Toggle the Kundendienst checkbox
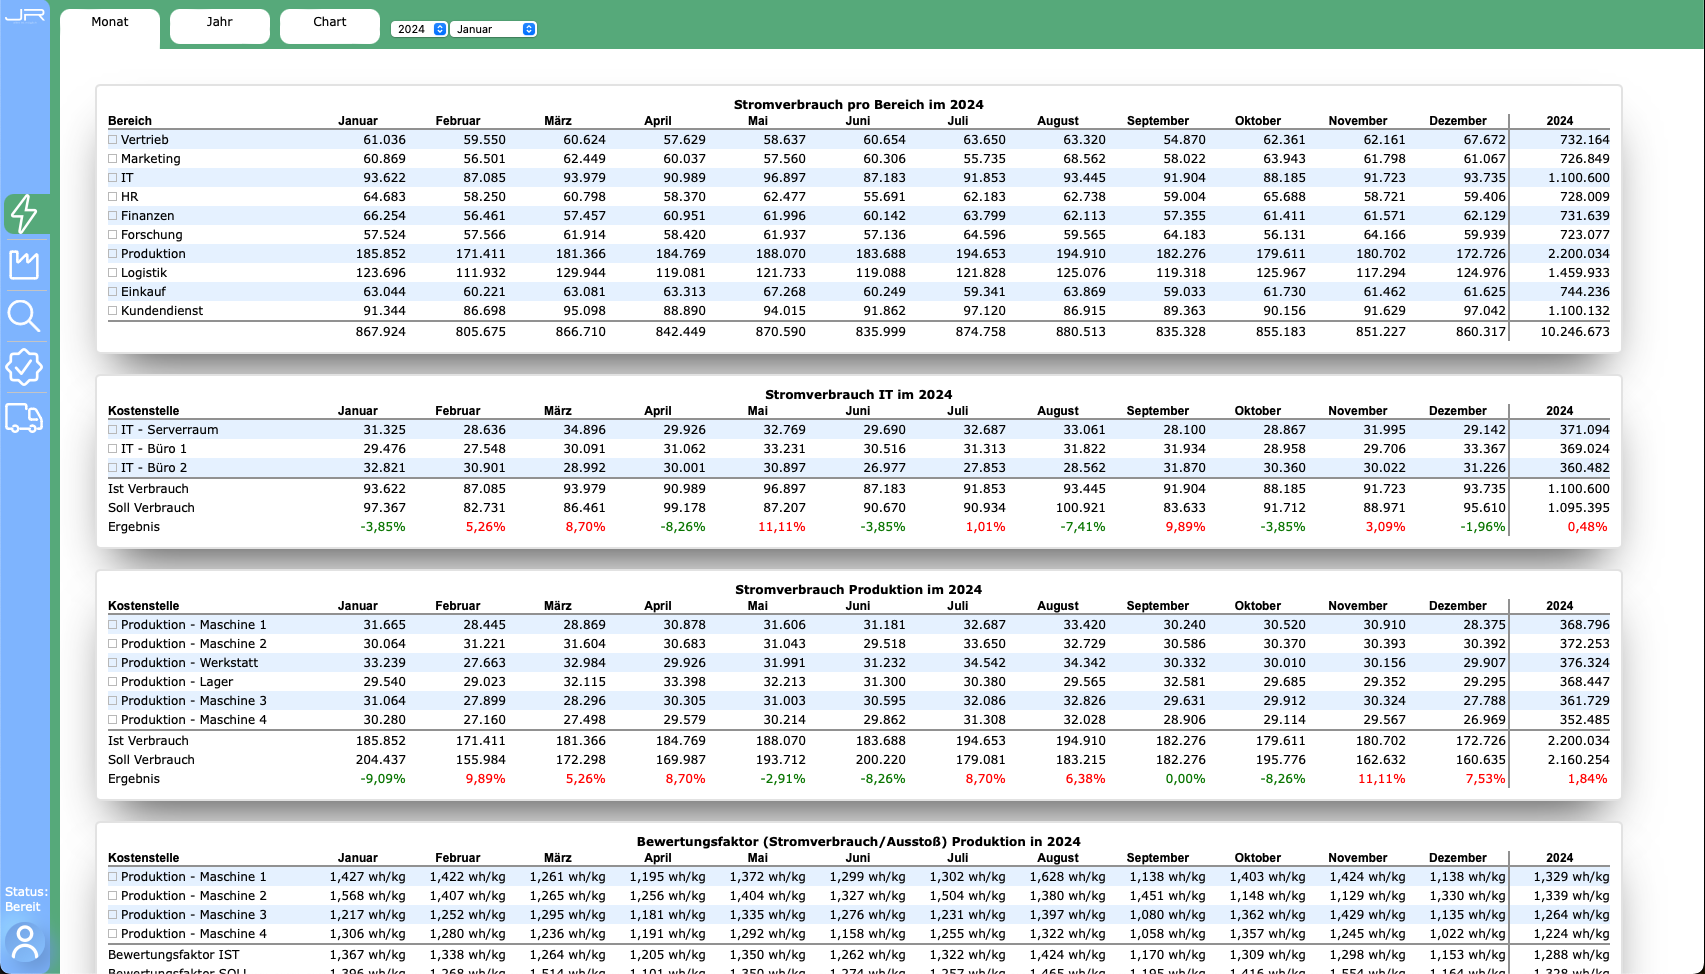Screen dimensions: 1705x974 click(113, 311)
